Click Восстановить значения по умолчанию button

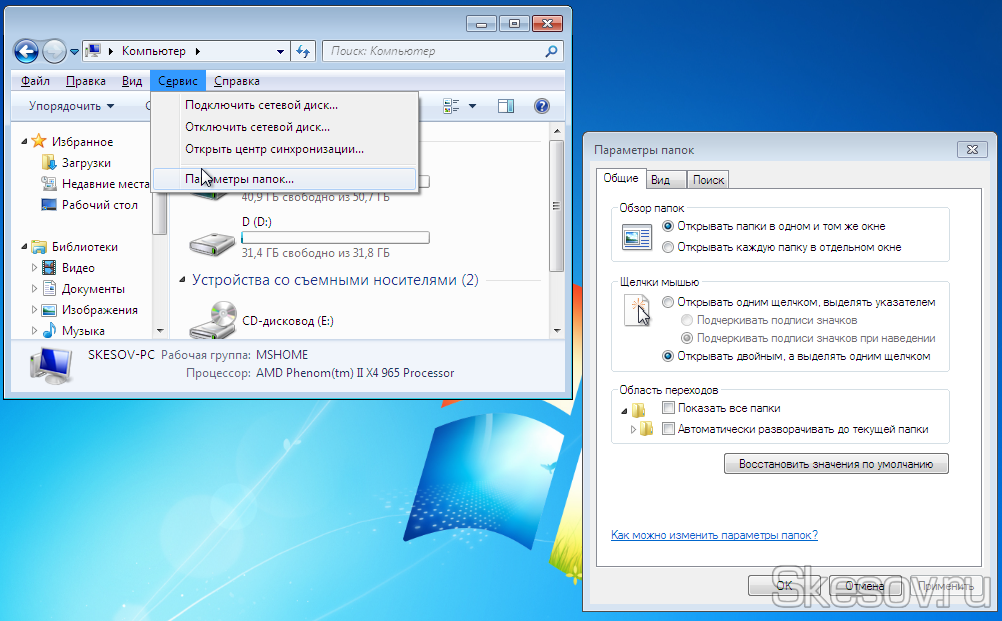[835, 464]
